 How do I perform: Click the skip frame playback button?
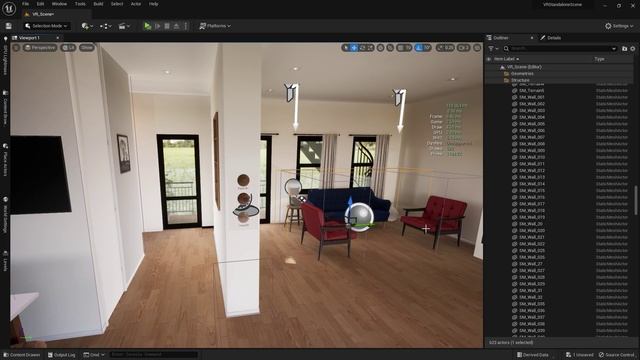click(158, 26)
